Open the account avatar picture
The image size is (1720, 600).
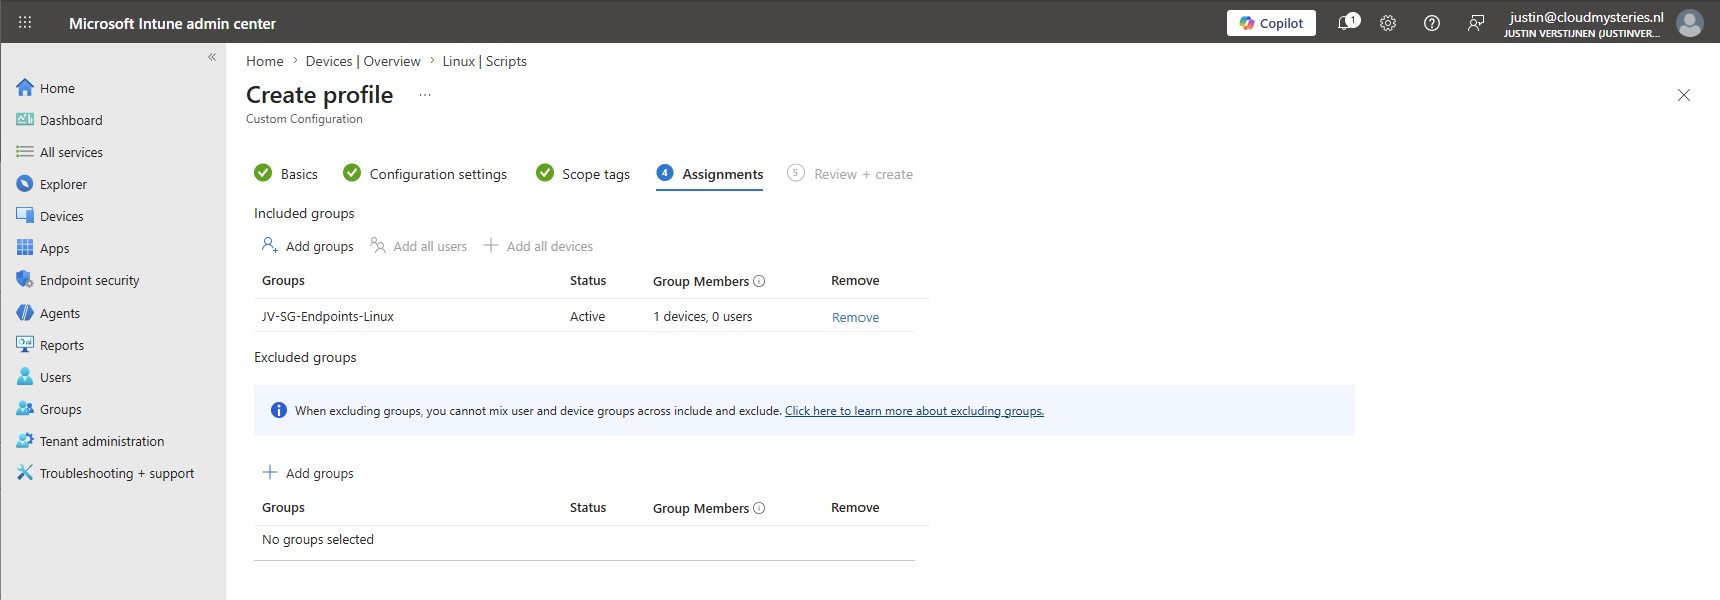click(1690, 23)
